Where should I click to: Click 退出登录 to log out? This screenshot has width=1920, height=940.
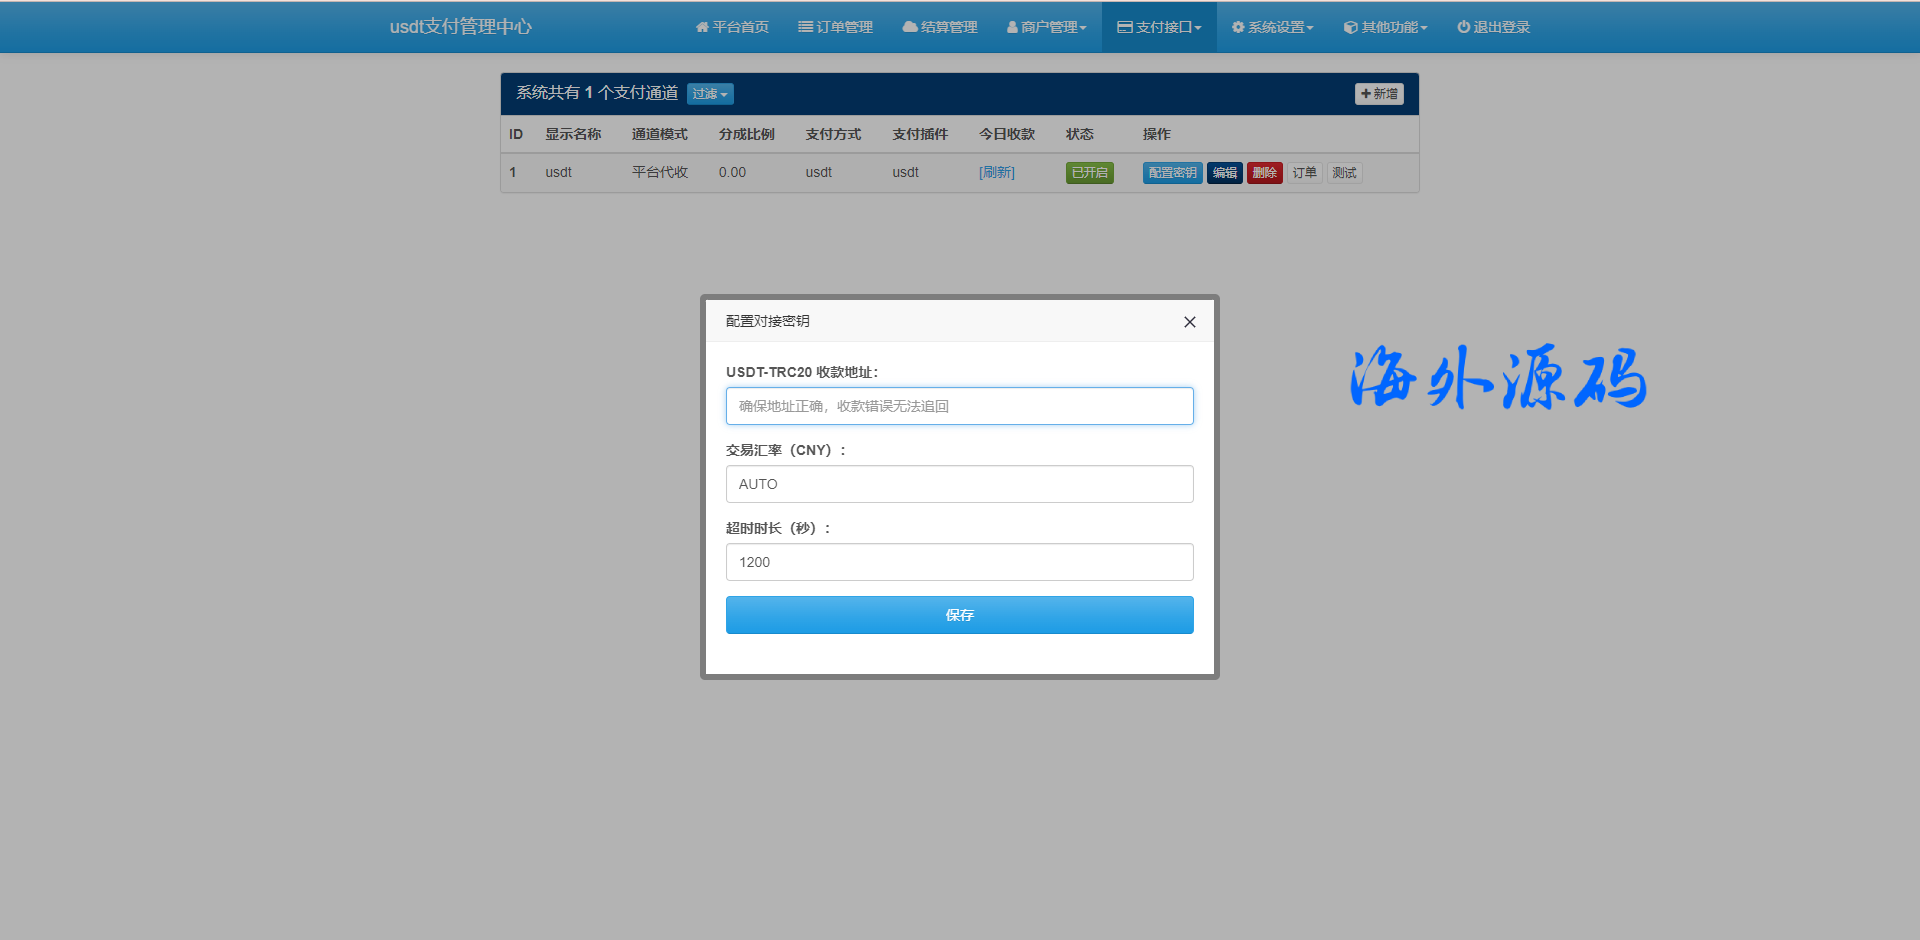(x=1493, y=27)
